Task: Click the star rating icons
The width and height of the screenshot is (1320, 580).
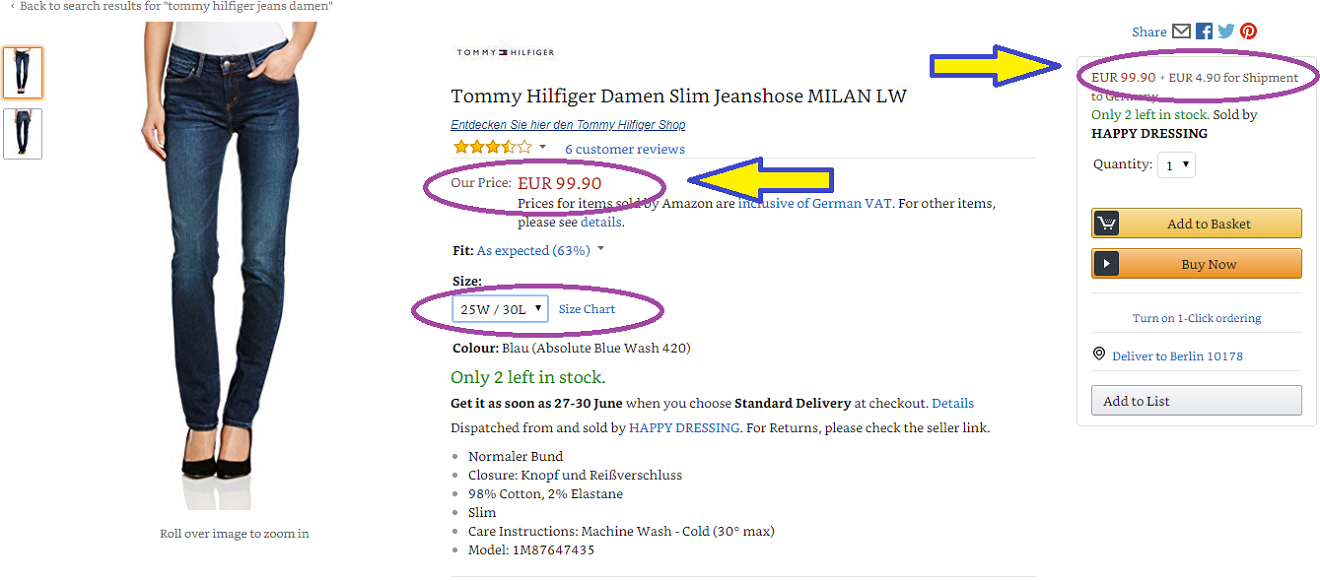Action: (492, 148)
